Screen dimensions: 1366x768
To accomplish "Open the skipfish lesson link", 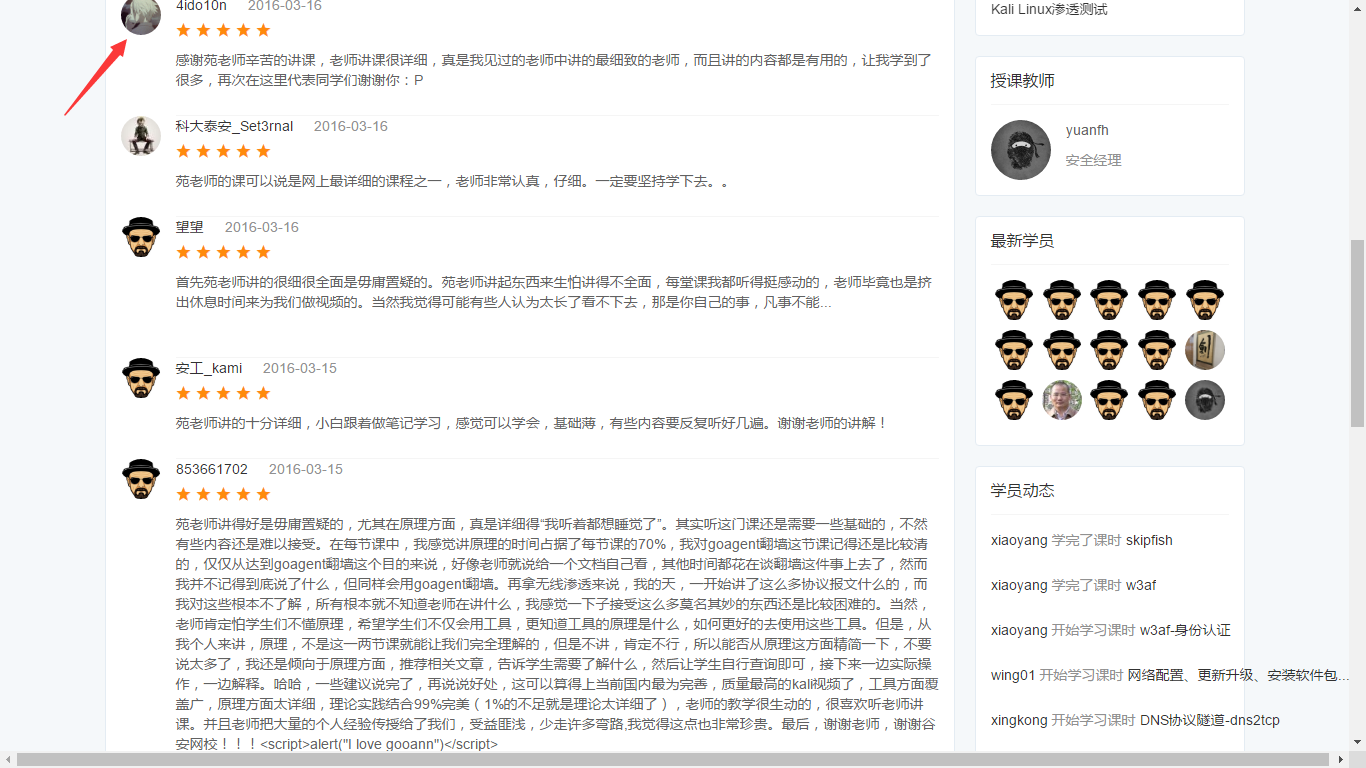I will click(x=1149, y=540).
